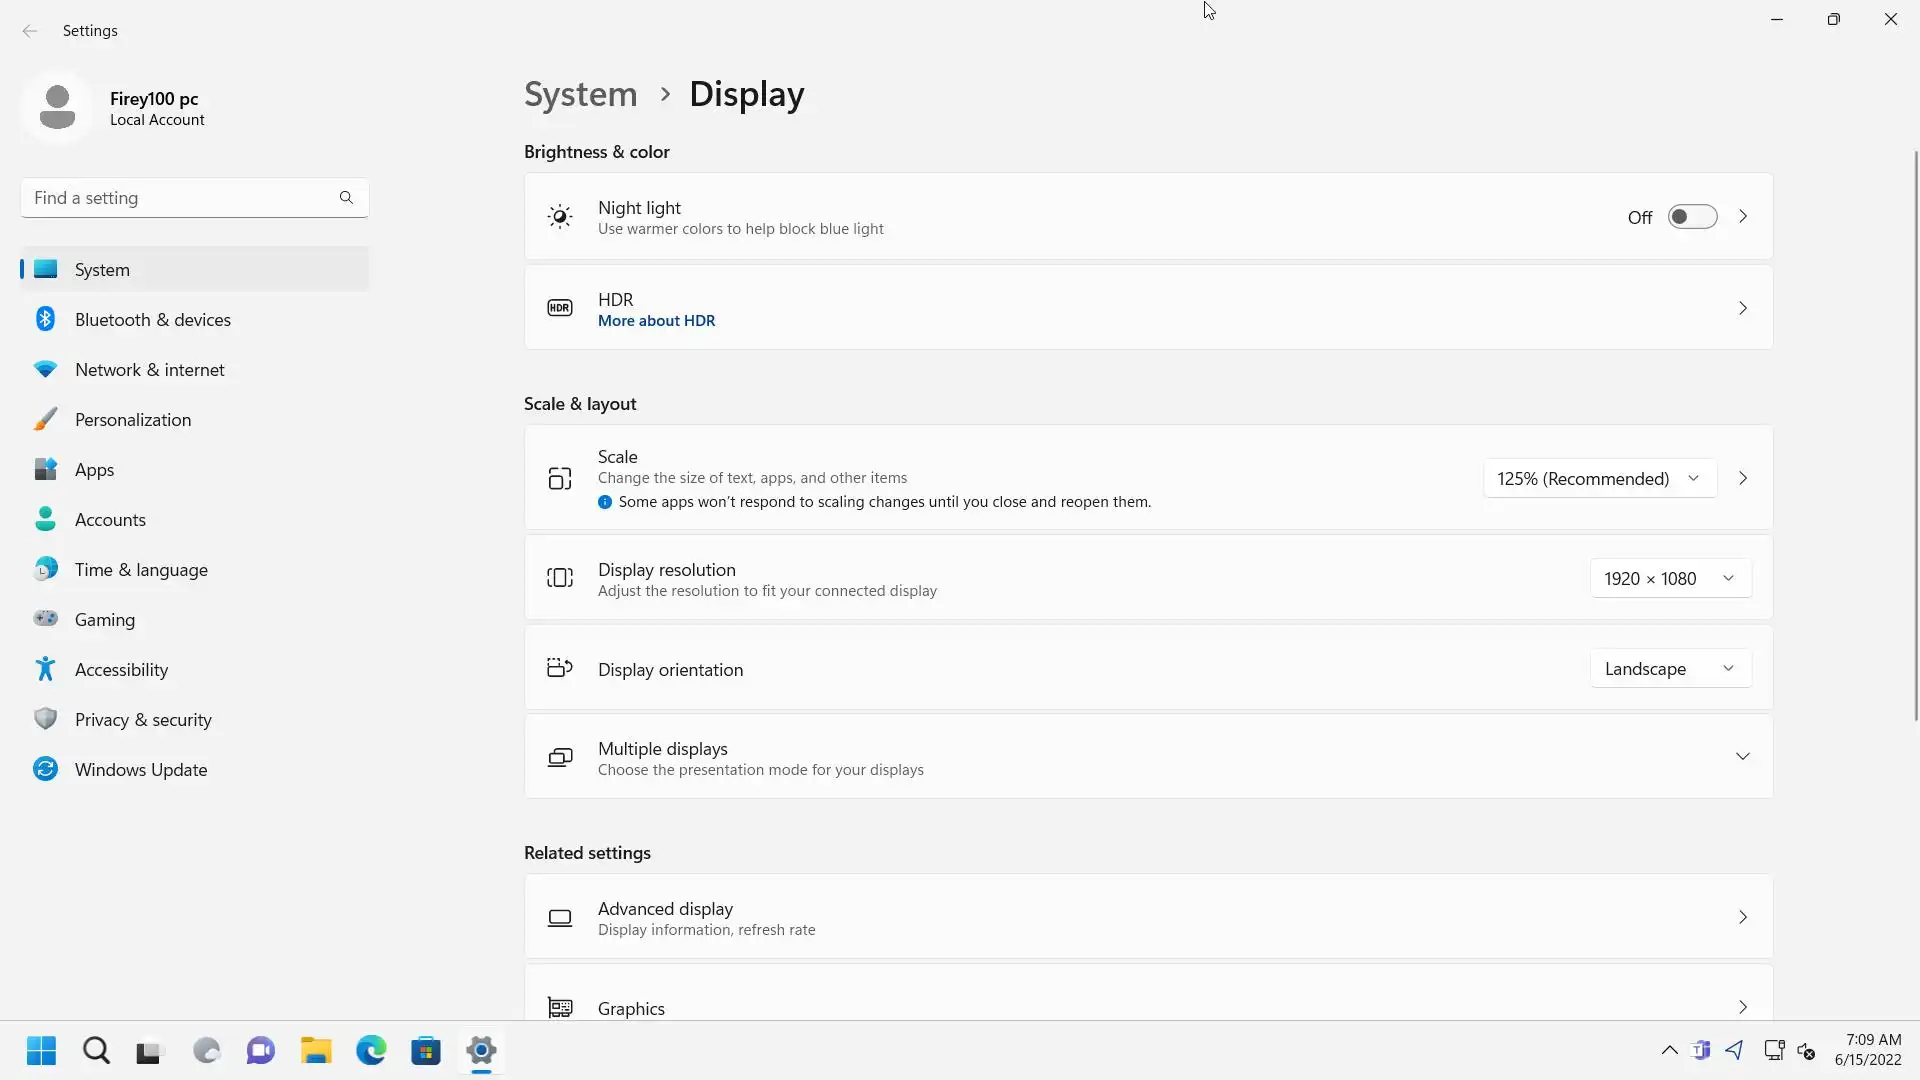
Task: Click the System breadcrumb link
Action: point(580,94)
